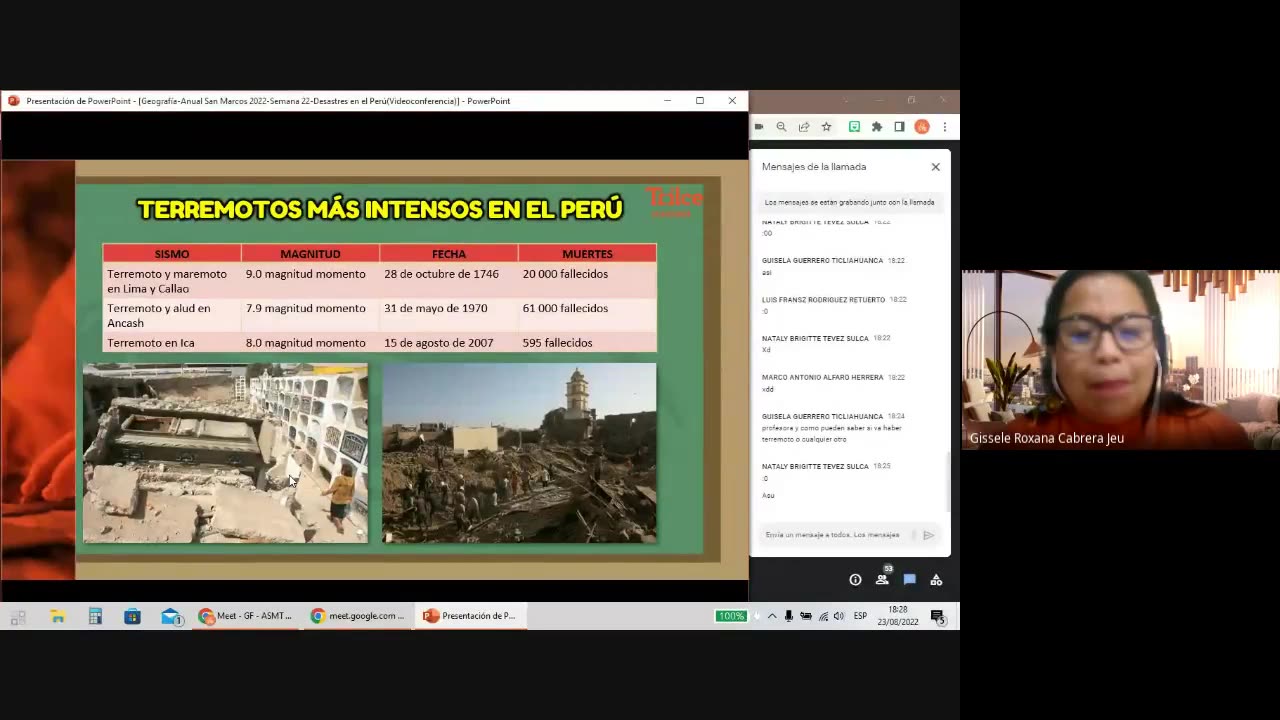Toggle Chrome side panel icon
The image size is (1280, 720).
tap(899, 127)
